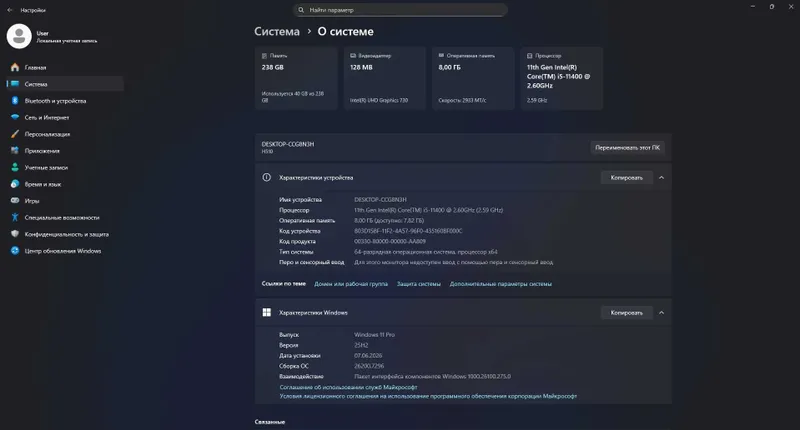Viewport: 800px width, 430px height.
Task: Collapse the Характеристики Windows section chevron
Action: point(661,313)
